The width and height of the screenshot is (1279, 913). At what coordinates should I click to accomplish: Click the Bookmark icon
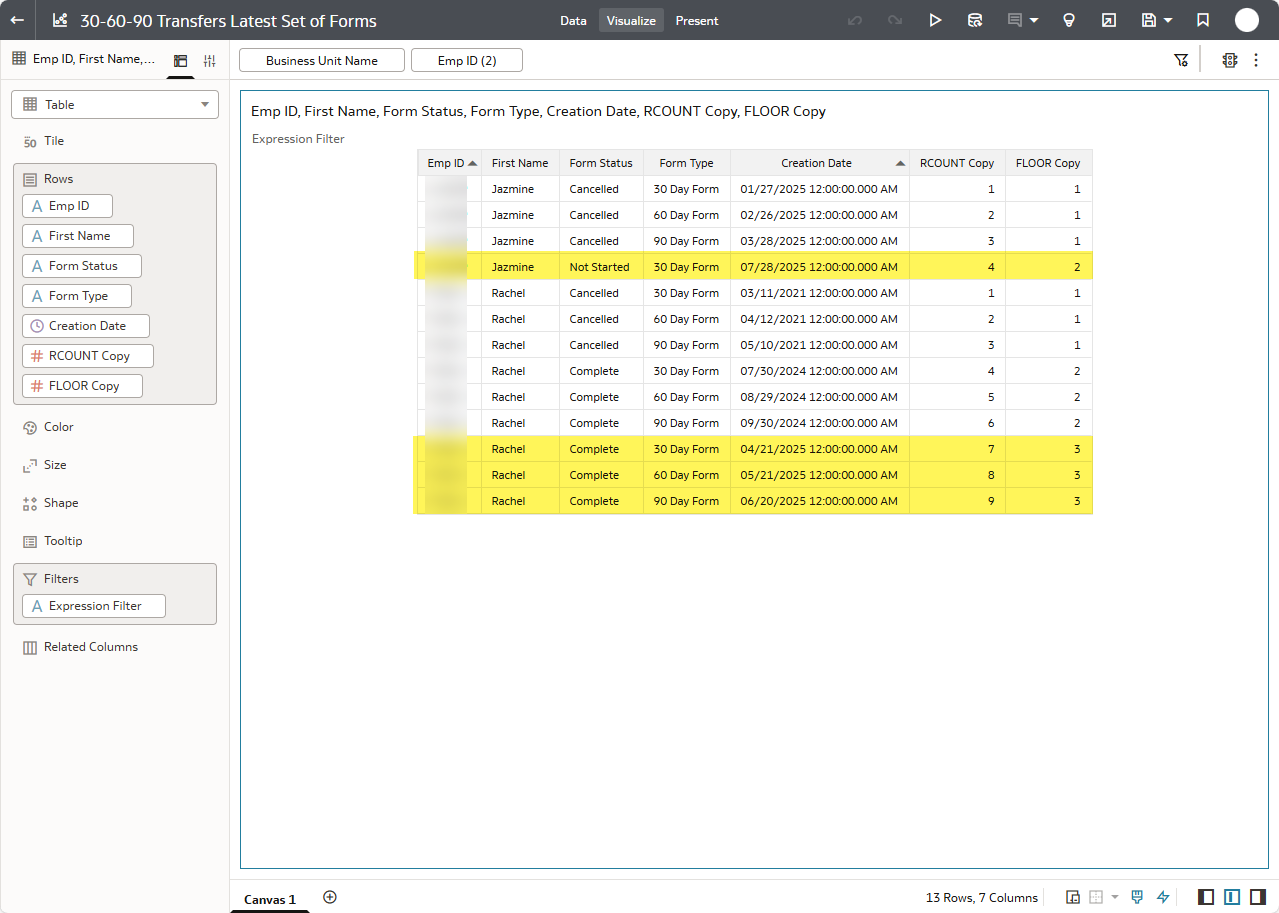pos(1203,20)
